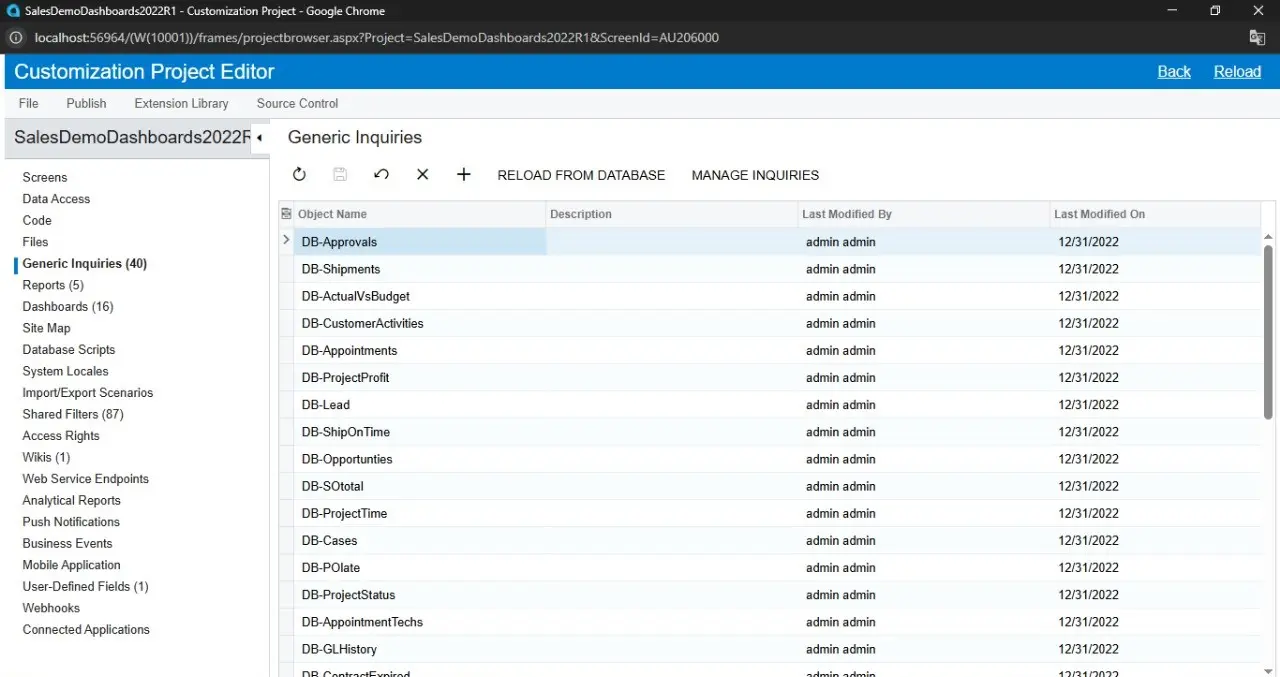Click the grid vertical scrollbar thumb
Image resolution: width=1280 pixels, height=677 pixels.
click(x=1269, y=331)
